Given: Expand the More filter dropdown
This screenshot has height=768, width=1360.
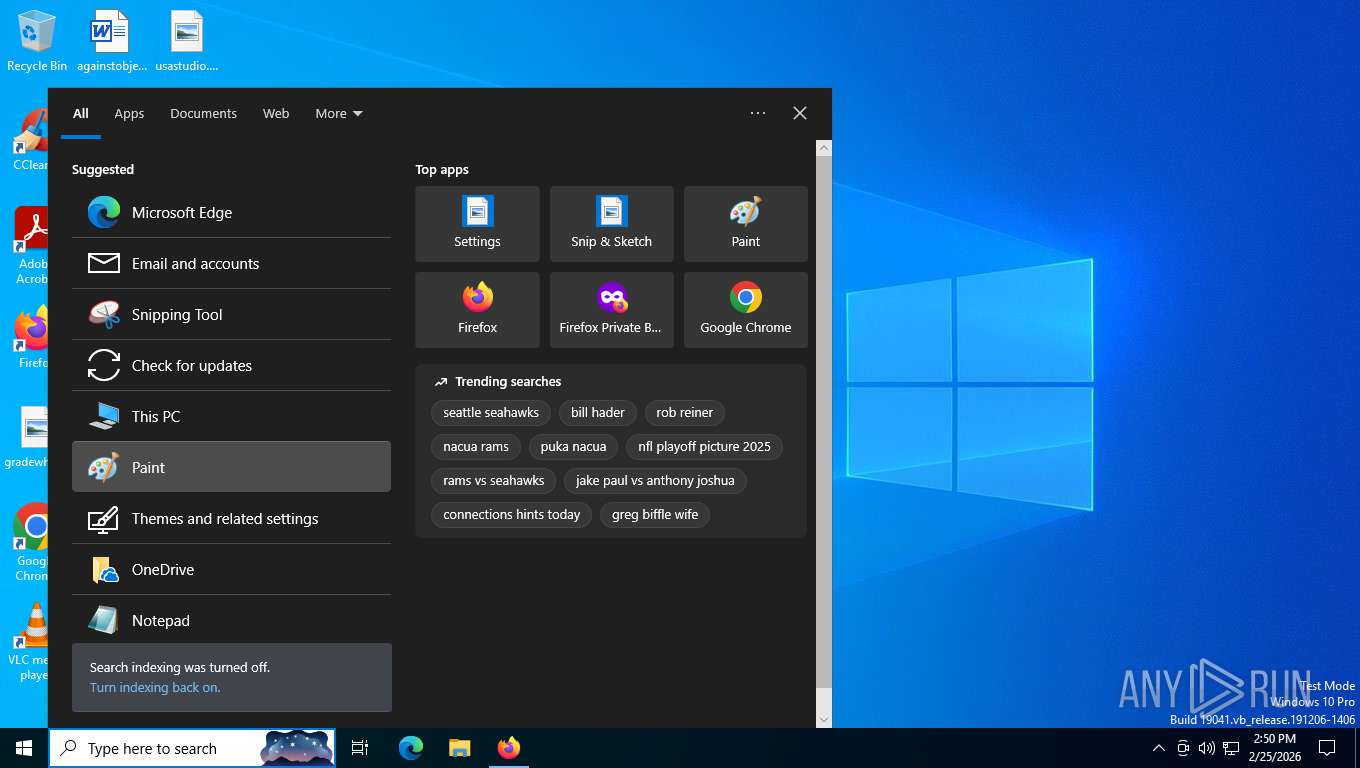Looking at the screenshot, I should tap(338, 113).
